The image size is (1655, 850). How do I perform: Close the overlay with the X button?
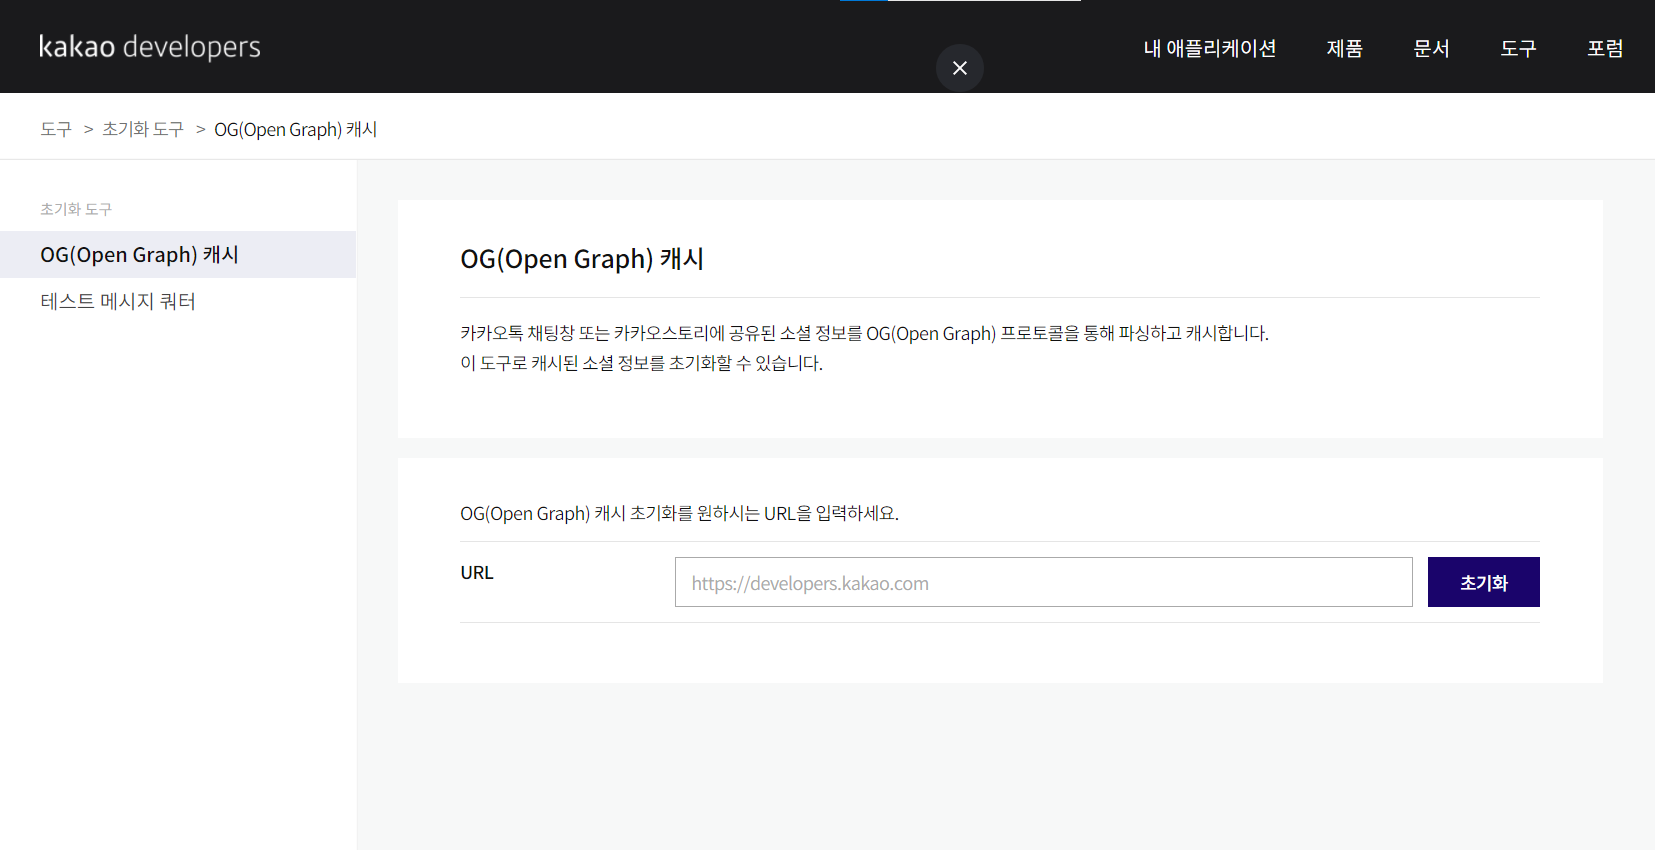coord(960,68)
